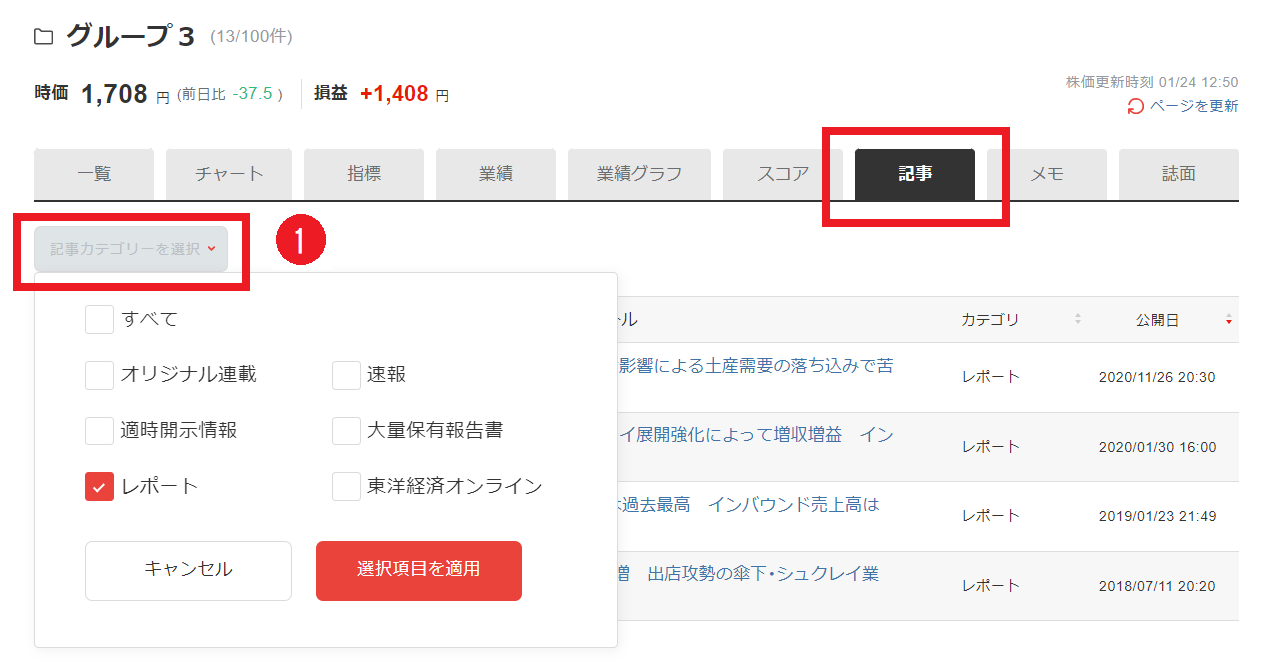Click the 前日比 -37.5 text
Screen dimensions: 1264x672
pos(230,94)
